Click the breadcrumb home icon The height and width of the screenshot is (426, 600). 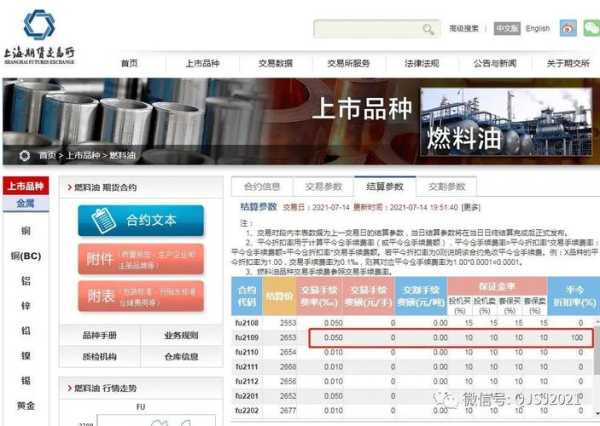[24, 156]
